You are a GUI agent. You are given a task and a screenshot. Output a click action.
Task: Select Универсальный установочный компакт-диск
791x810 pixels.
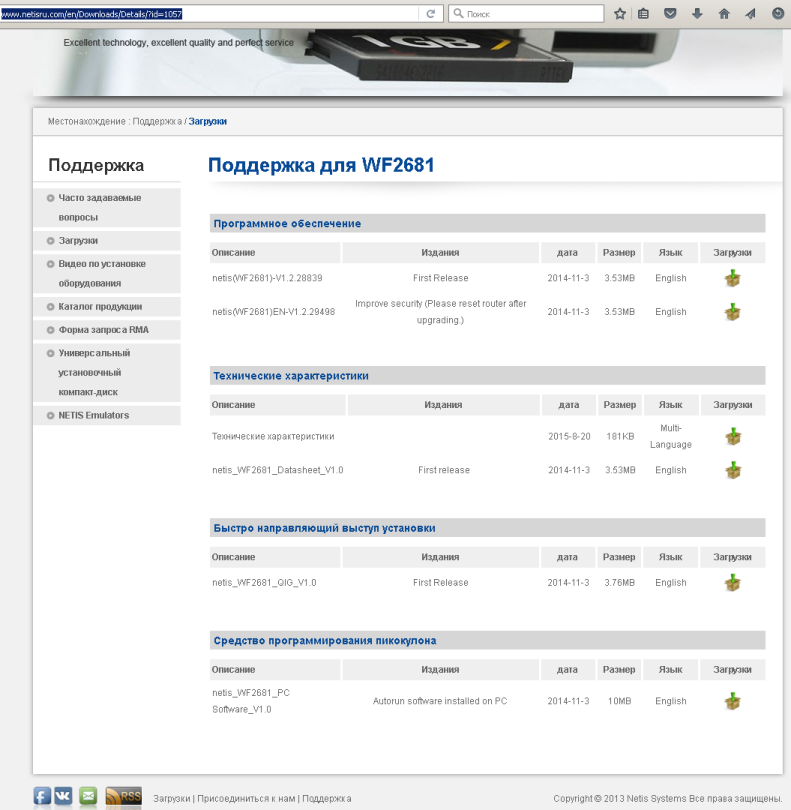[107, 372]
